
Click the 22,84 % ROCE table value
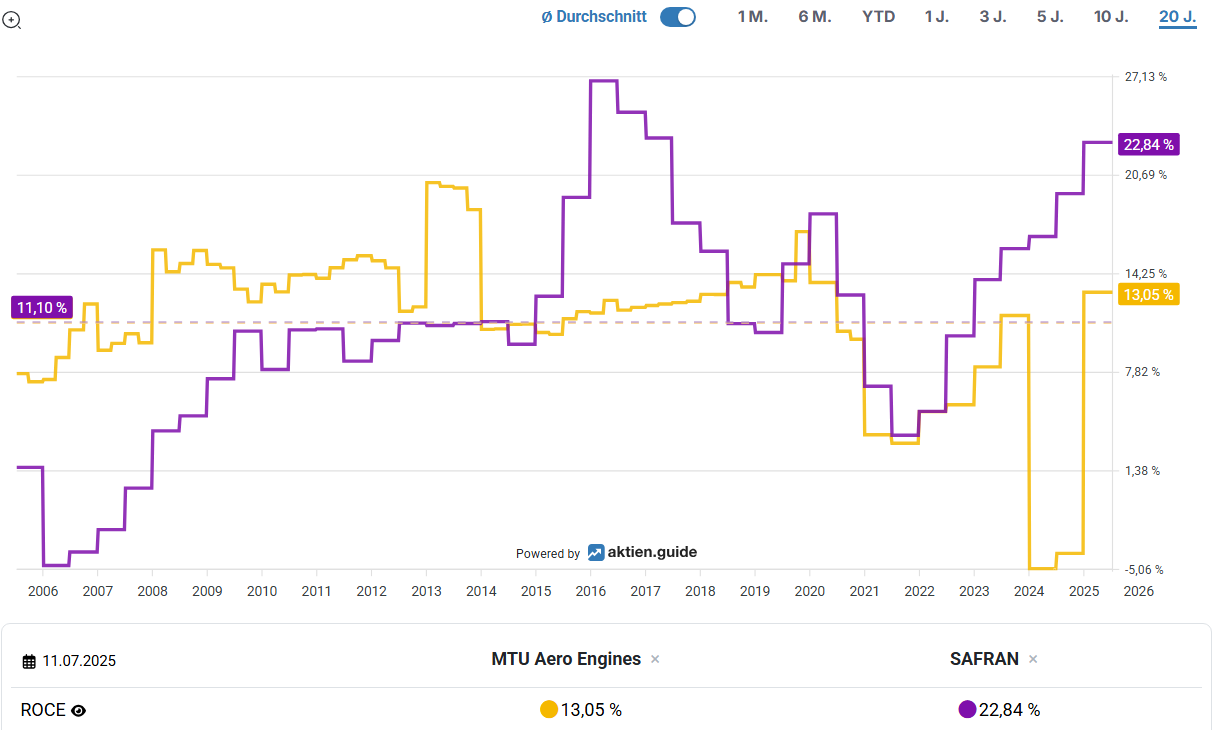[1009, 710]
